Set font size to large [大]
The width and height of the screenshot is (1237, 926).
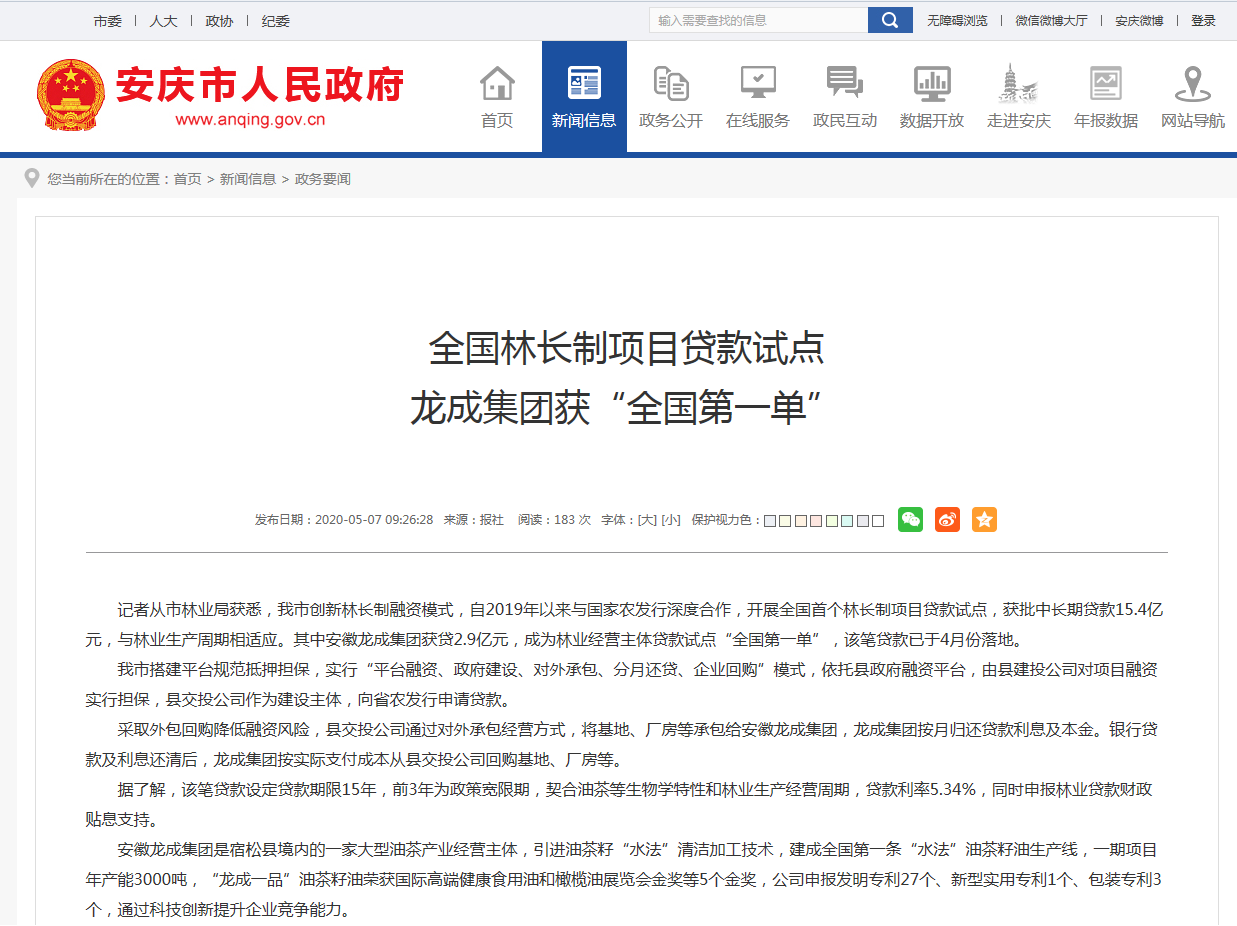tap(647, 520)
